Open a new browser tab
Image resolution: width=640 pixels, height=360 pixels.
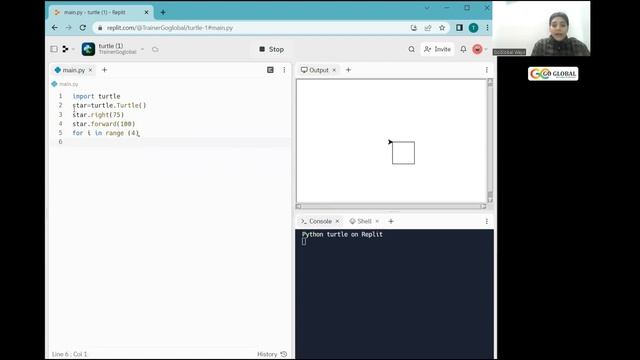pyautogui.click(x=163, y=12)
